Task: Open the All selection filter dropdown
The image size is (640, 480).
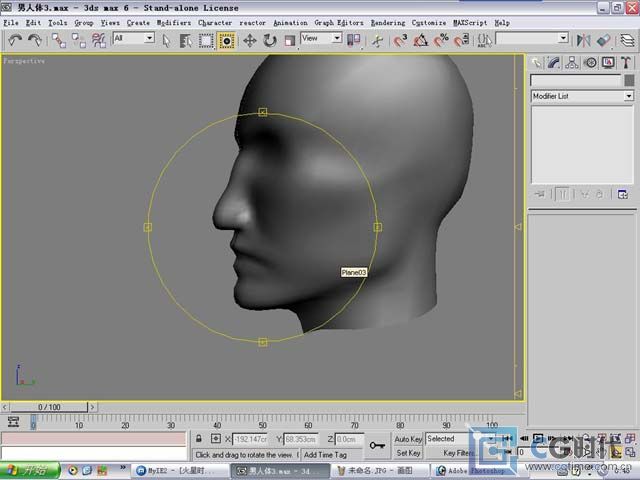Action: click(133, 38)
